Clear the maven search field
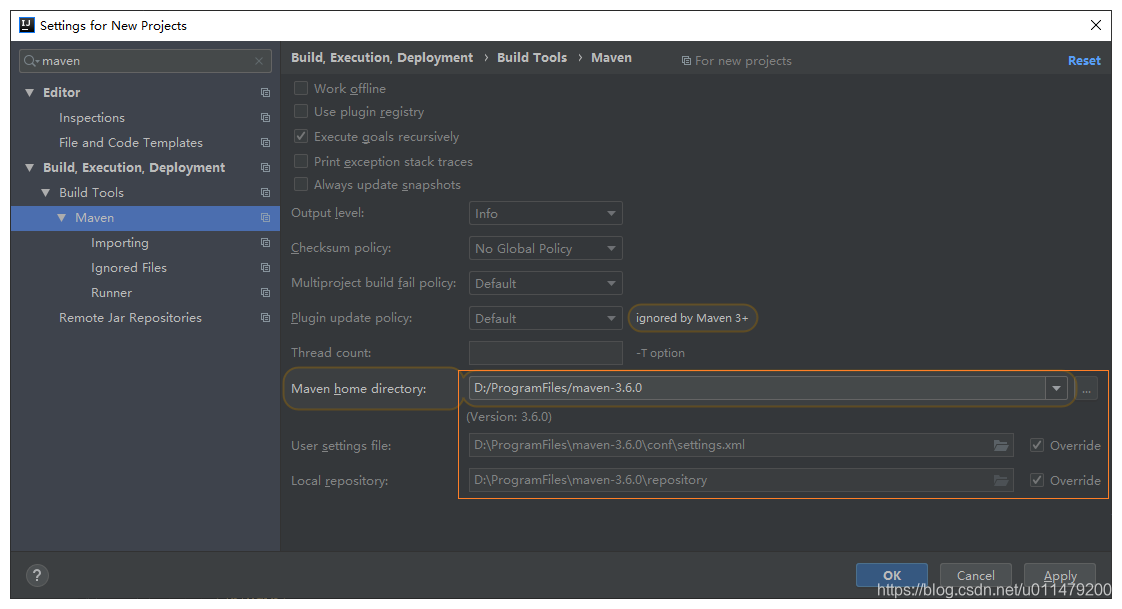The height and width of the screenshot is (609, 1122). tap(259, 61)
